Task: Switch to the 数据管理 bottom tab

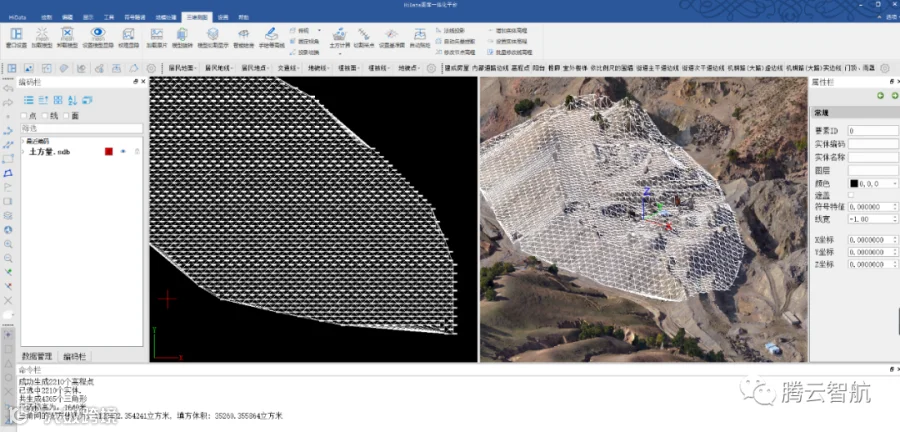Action: [x=37, y=356]
